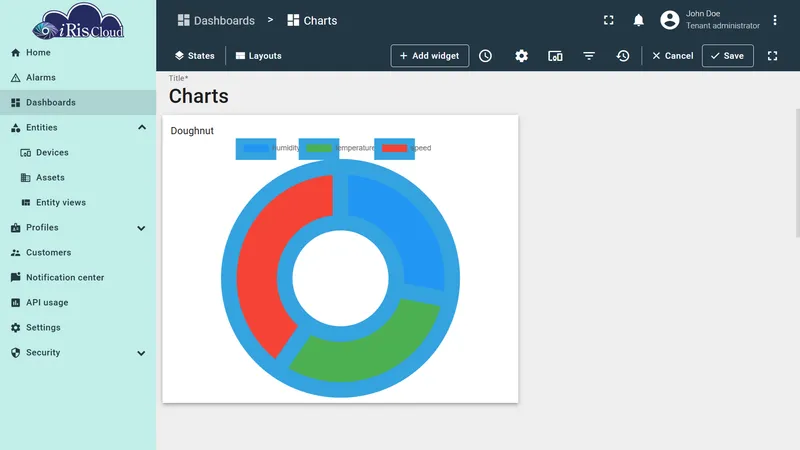Viewport: 800px width, 450px height.
Task: Toggle fullscreen from the top bar
Action: (x=609, y=20)
